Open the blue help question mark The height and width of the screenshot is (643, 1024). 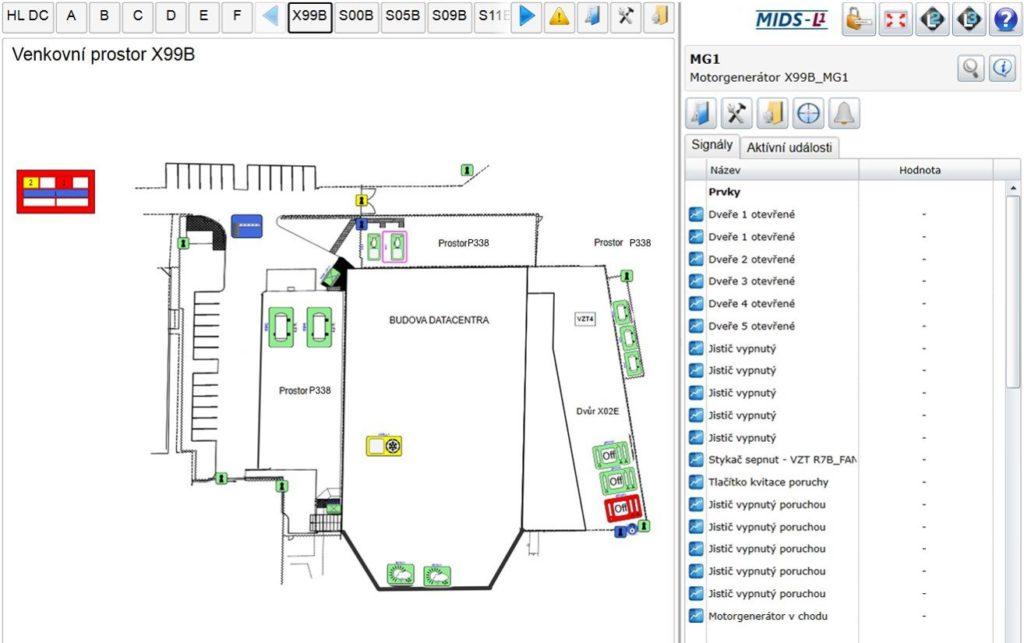click(1004, 18)
